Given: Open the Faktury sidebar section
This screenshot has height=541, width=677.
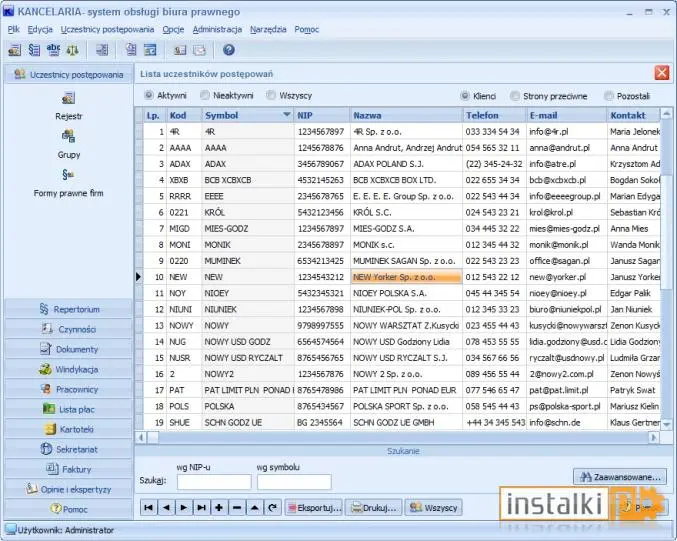Looking at the screenshot, I should (x=68, y=469).
